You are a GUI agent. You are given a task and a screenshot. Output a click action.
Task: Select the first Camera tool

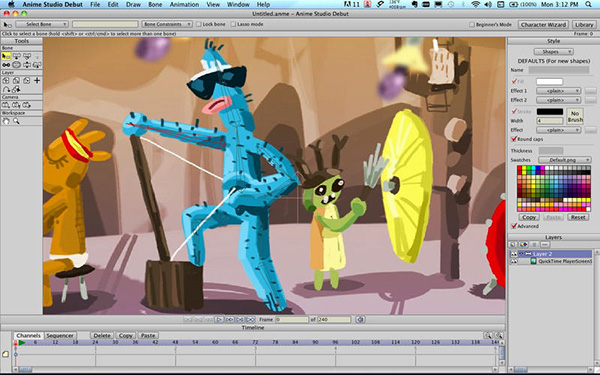tap(6, 105)
